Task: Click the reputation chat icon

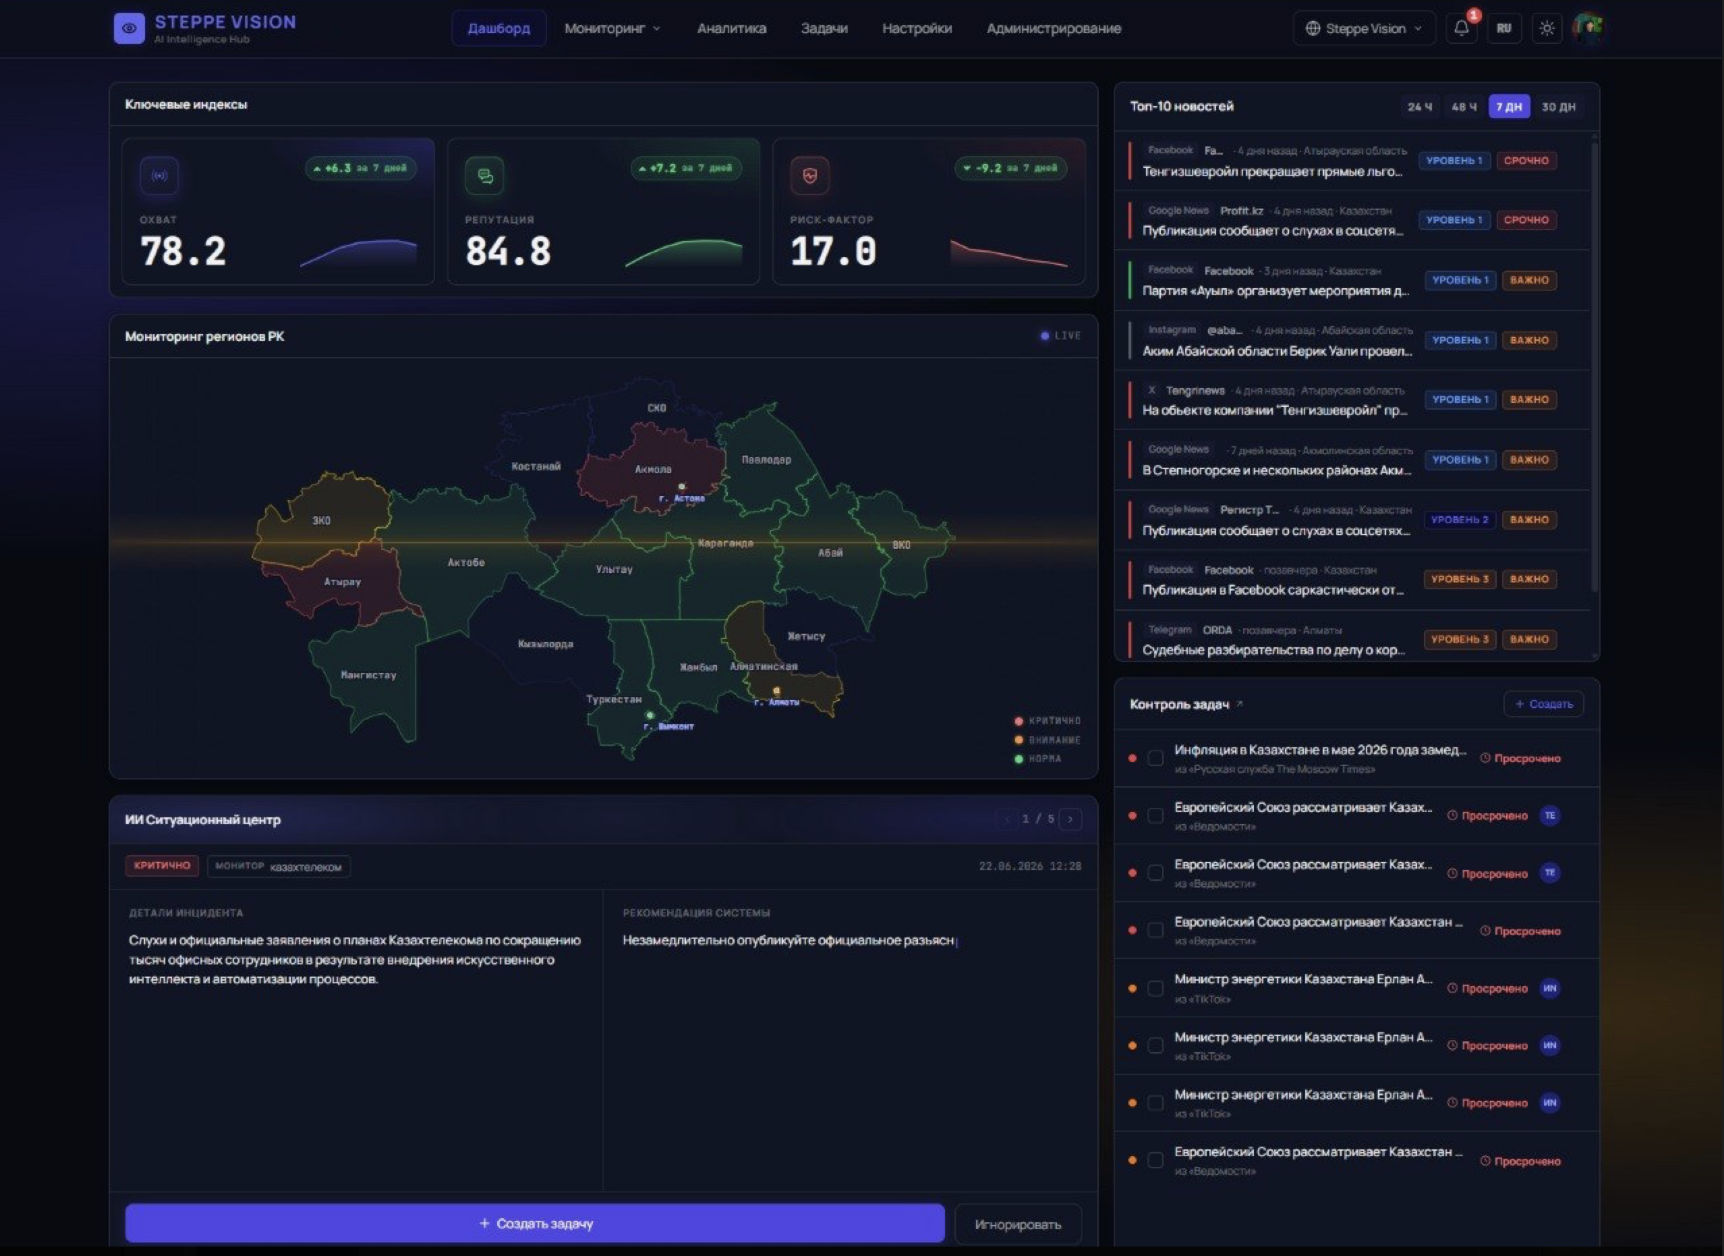Action: (x=485, y=176)
